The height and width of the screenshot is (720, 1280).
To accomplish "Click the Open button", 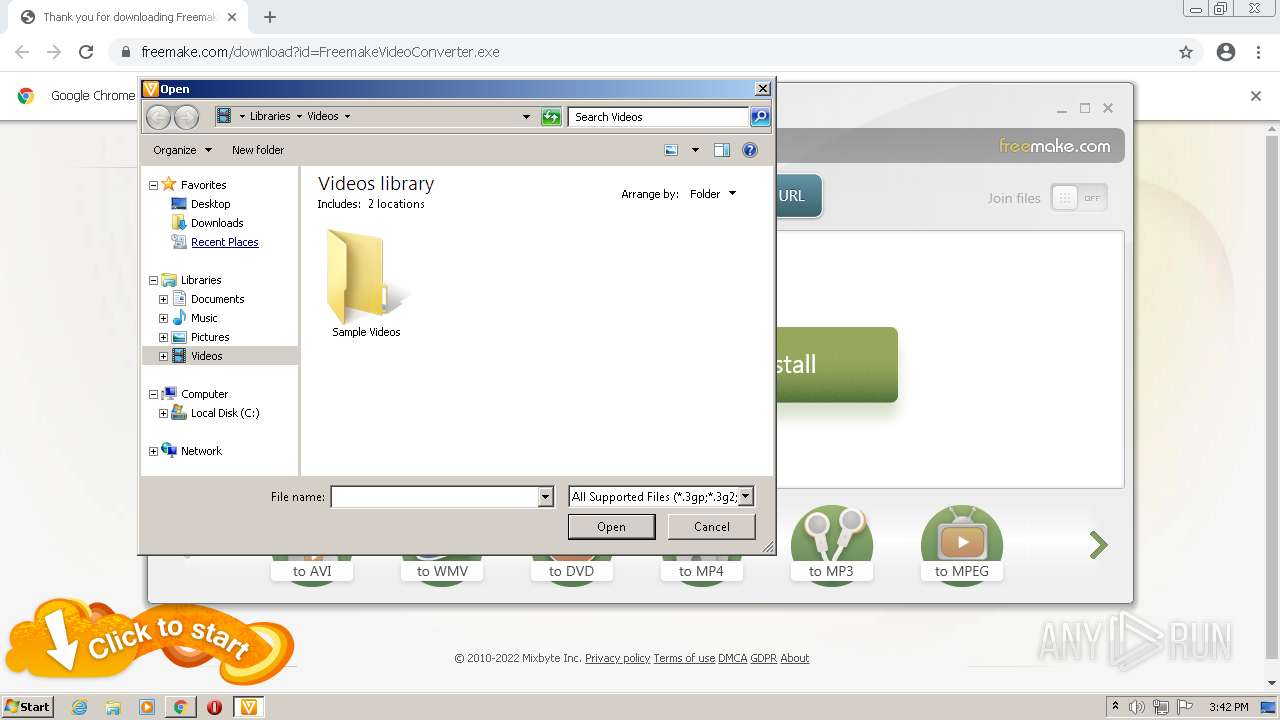I will coord(611,527).
